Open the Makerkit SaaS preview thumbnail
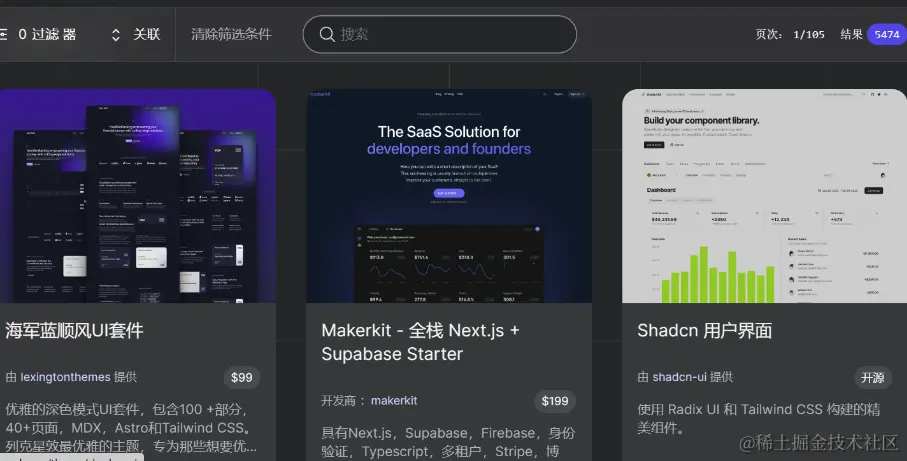907x461 pixels. pyautogui.click(x=449, y=196)
